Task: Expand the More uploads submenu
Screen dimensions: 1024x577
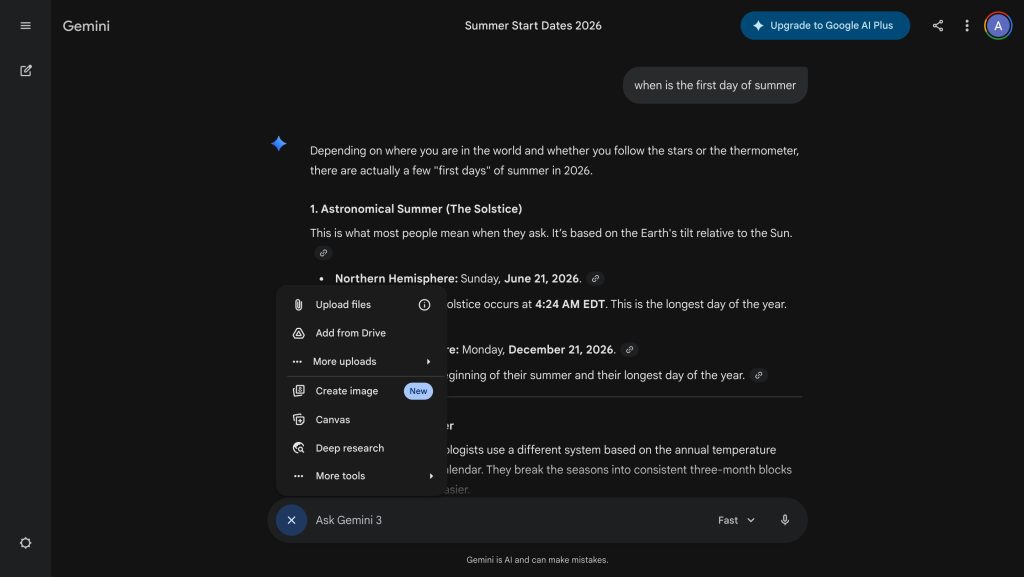Action: click(x=361, y=362)
